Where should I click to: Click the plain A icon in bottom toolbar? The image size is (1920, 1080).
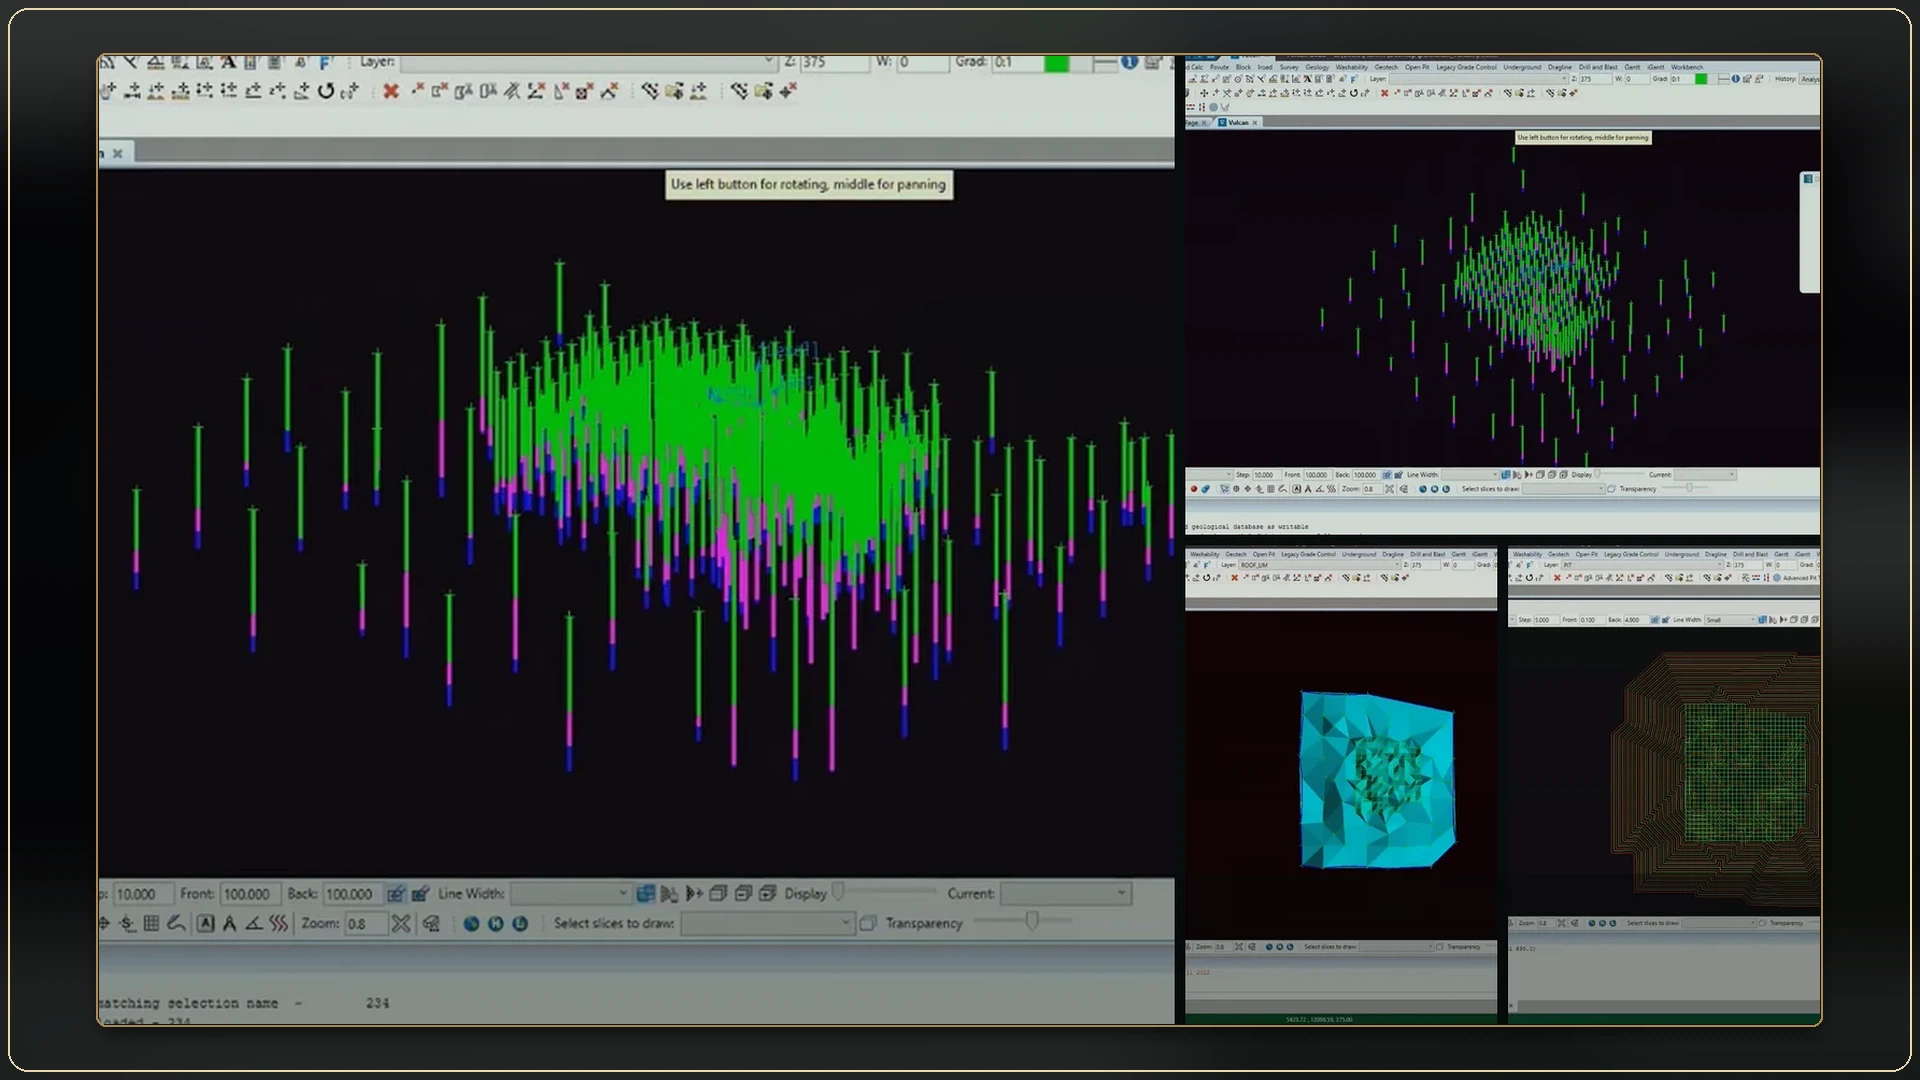tap(229, 923)
